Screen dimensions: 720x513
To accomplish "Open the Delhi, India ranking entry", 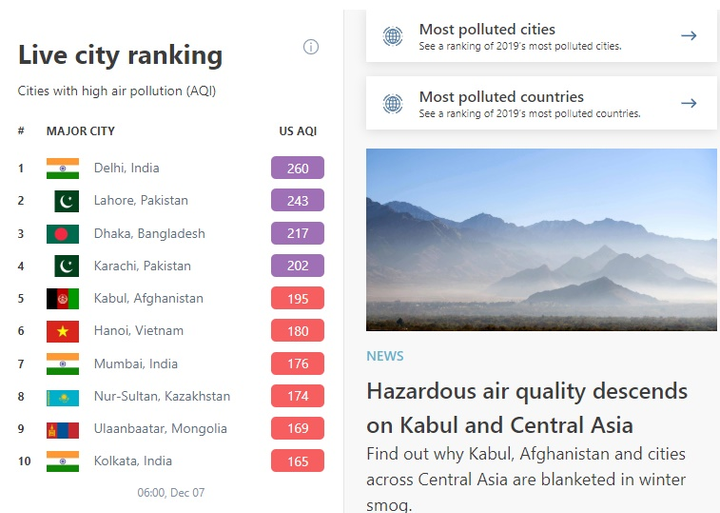I will pos(126,168).
